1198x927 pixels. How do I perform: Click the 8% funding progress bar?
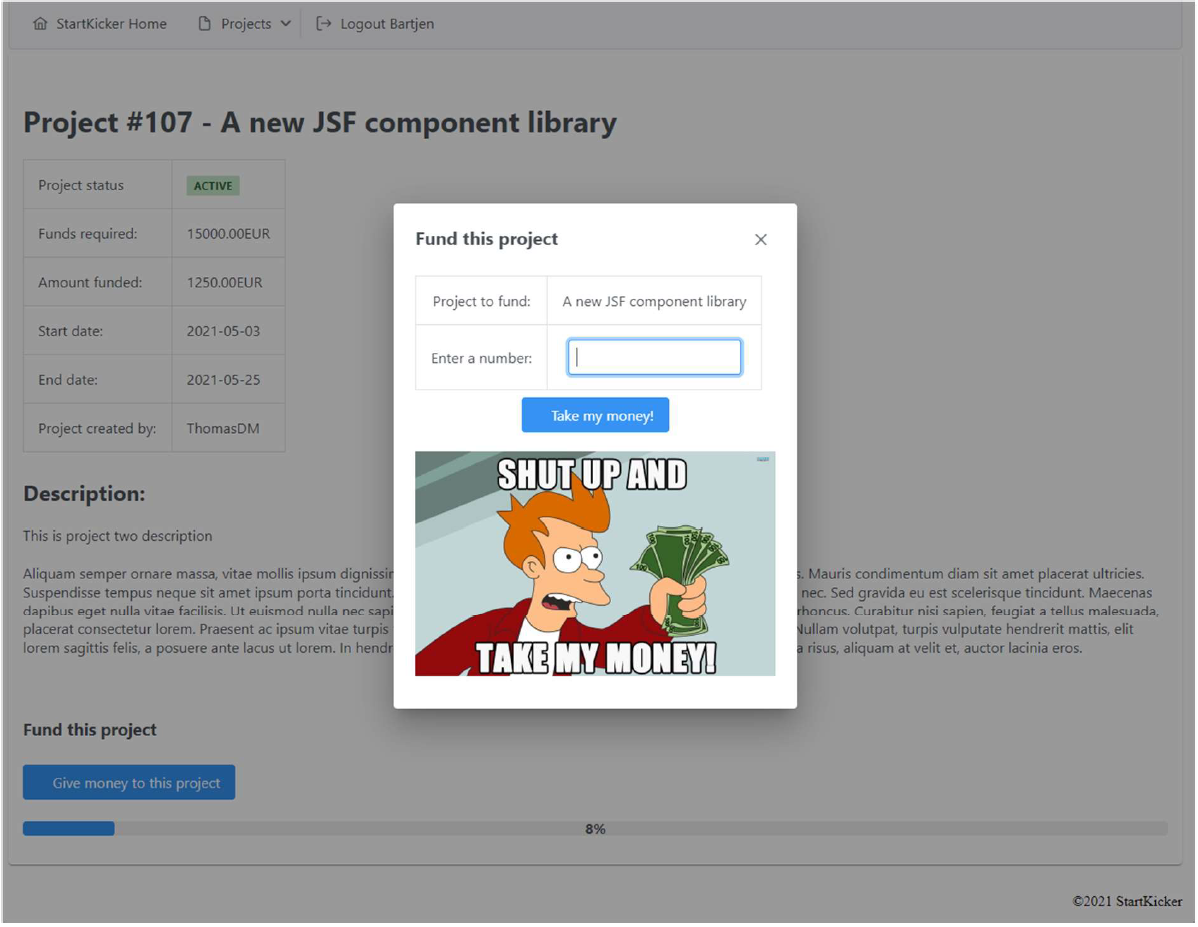tap(595, 829)
